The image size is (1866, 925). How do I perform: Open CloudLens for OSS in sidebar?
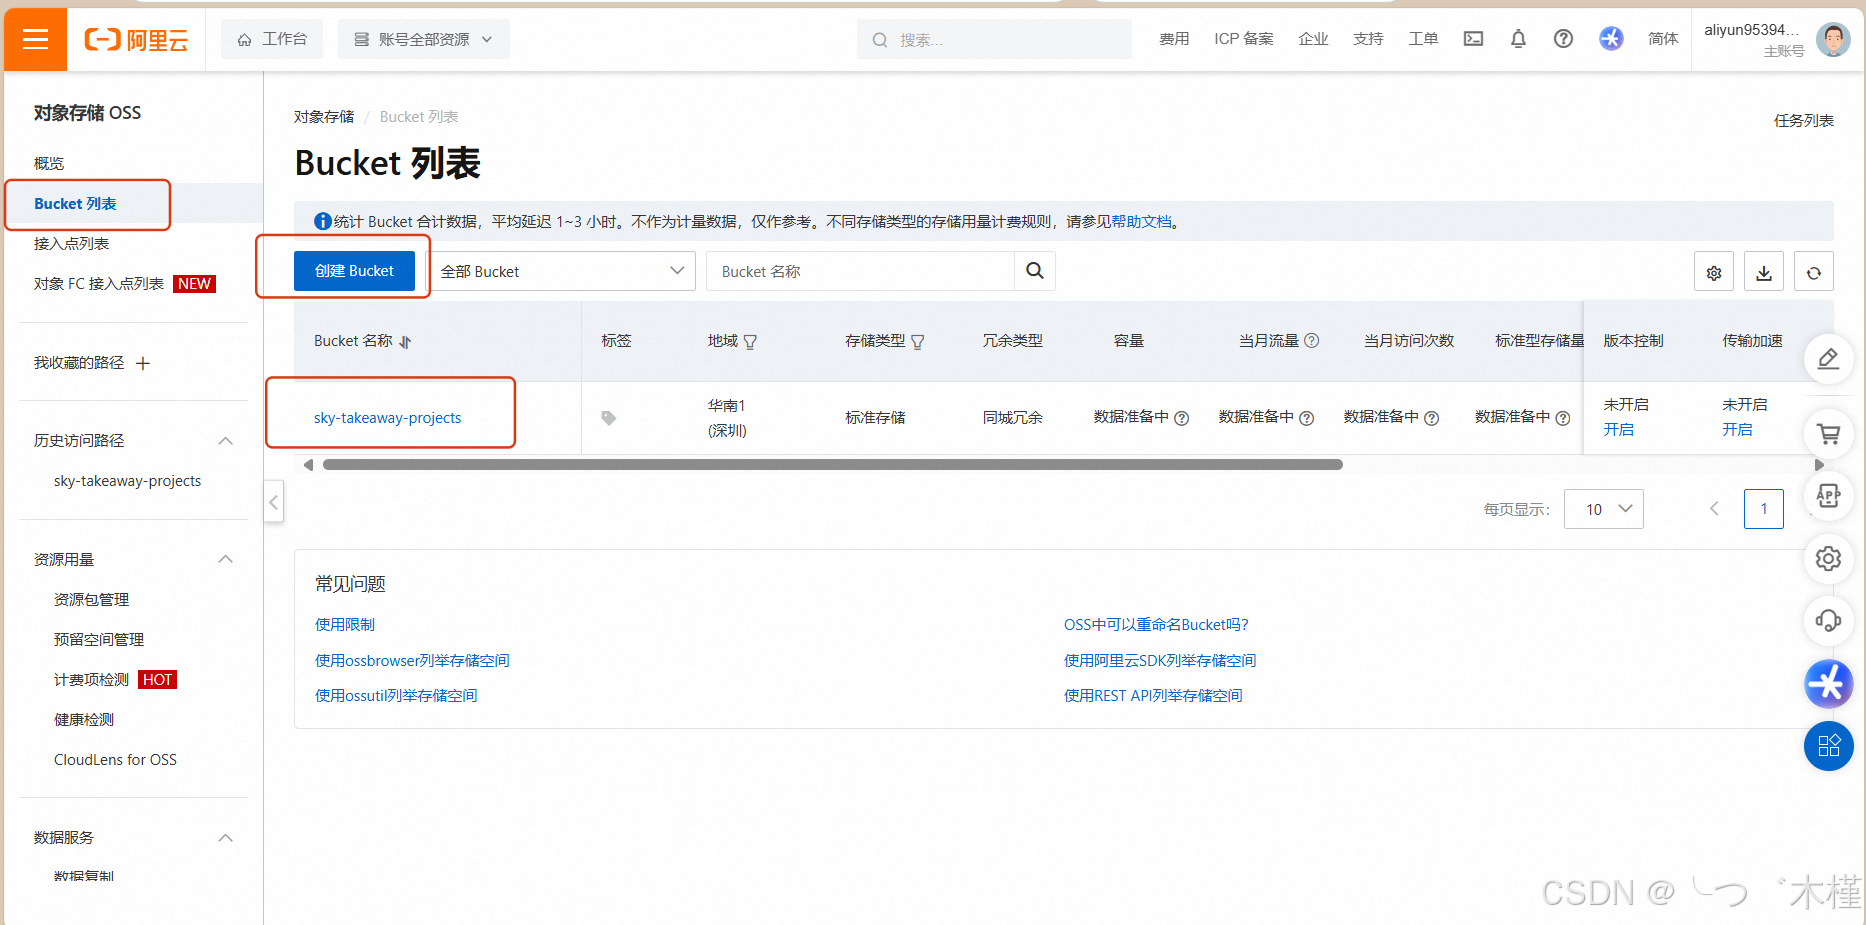115,759
